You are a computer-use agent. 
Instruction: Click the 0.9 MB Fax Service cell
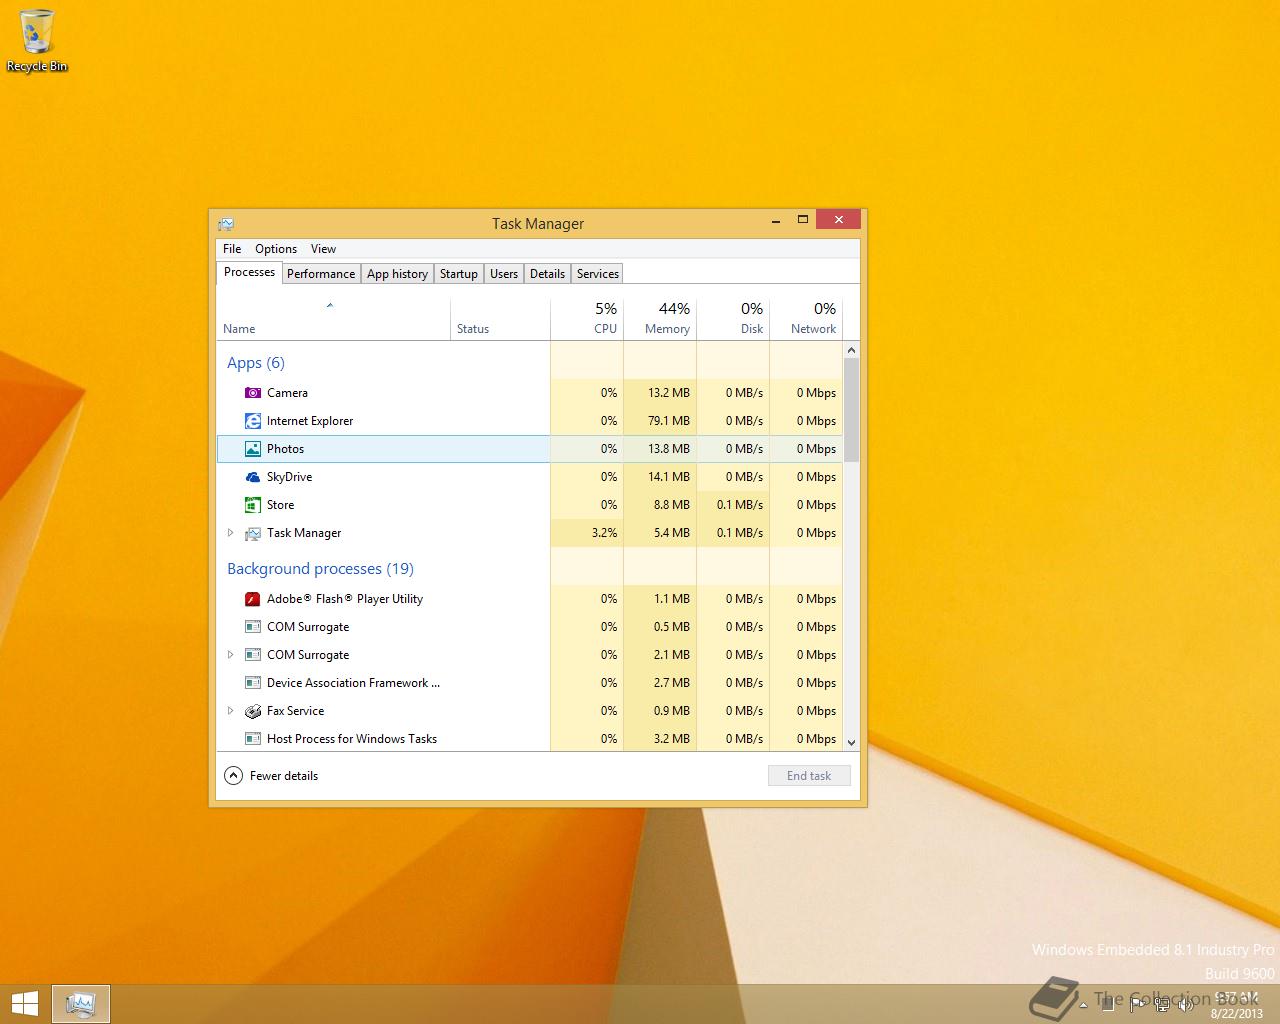click(660, 711)
